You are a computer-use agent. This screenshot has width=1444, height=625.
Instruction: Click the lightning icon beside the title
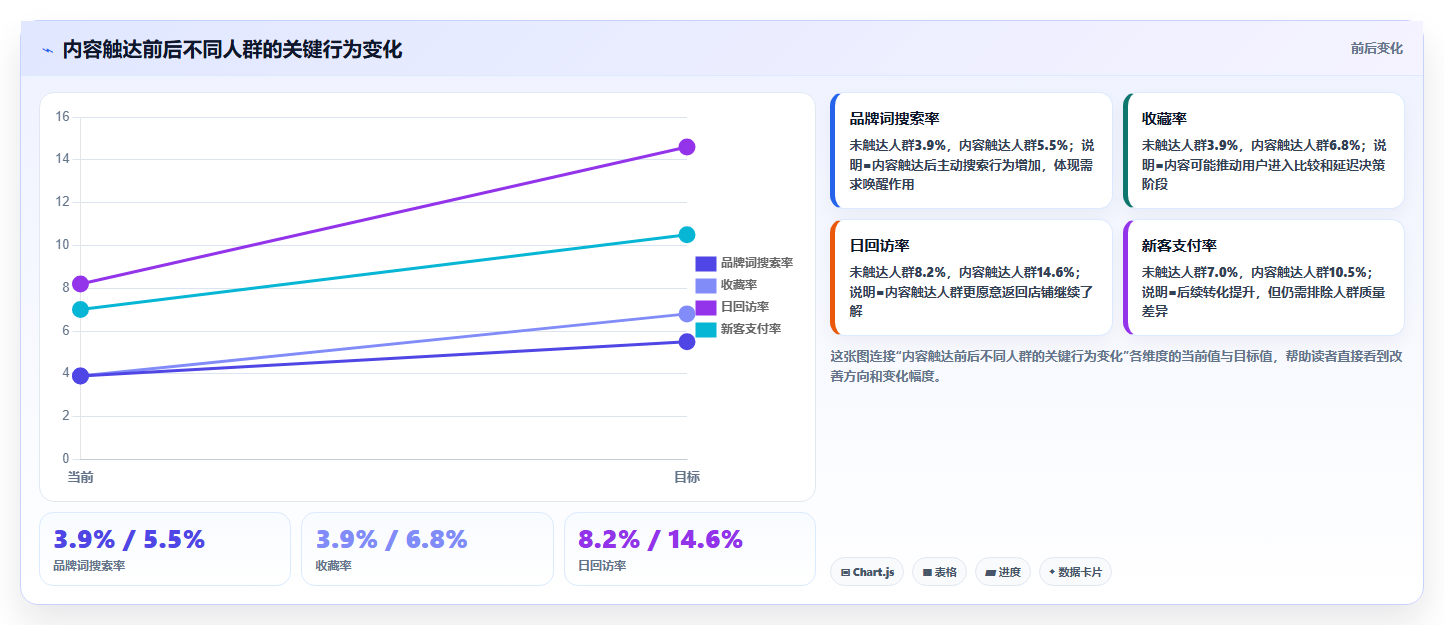tap(47, 50)
